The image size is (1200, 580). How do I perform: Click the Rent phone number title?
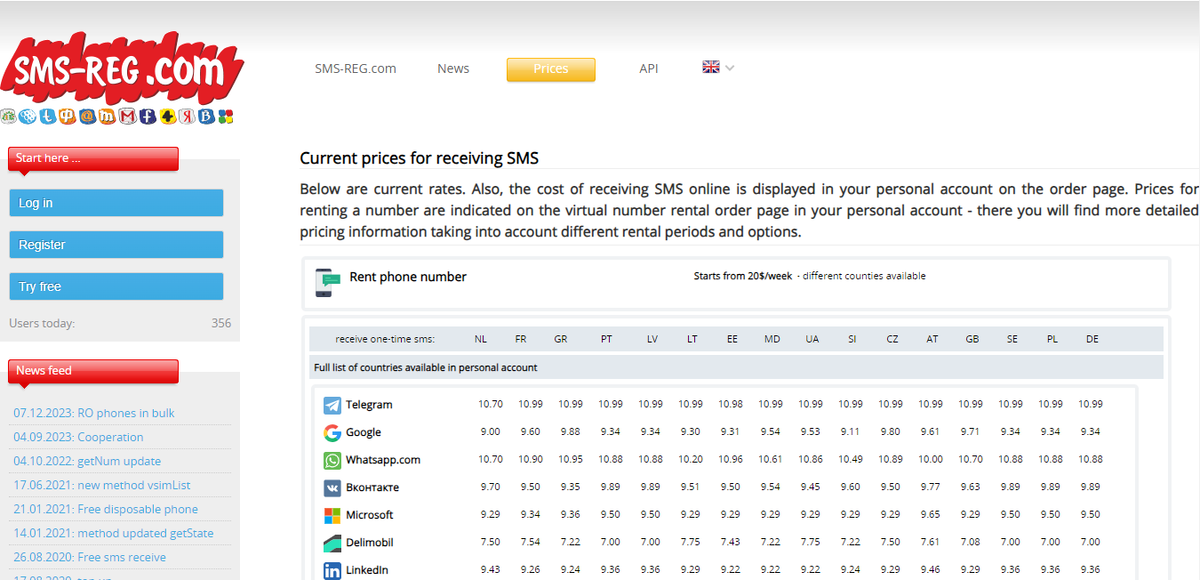click(408, 277)
